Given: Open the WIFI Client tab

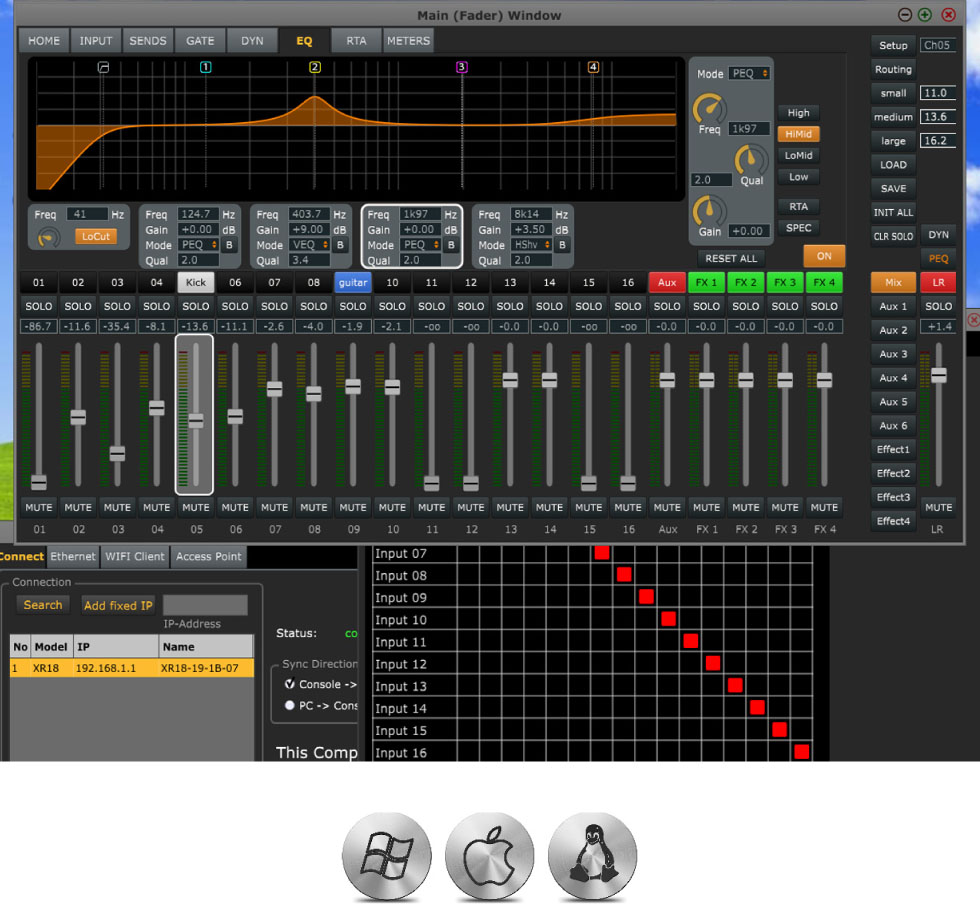Looking at the screenshot, I should [x=135, y=557].
